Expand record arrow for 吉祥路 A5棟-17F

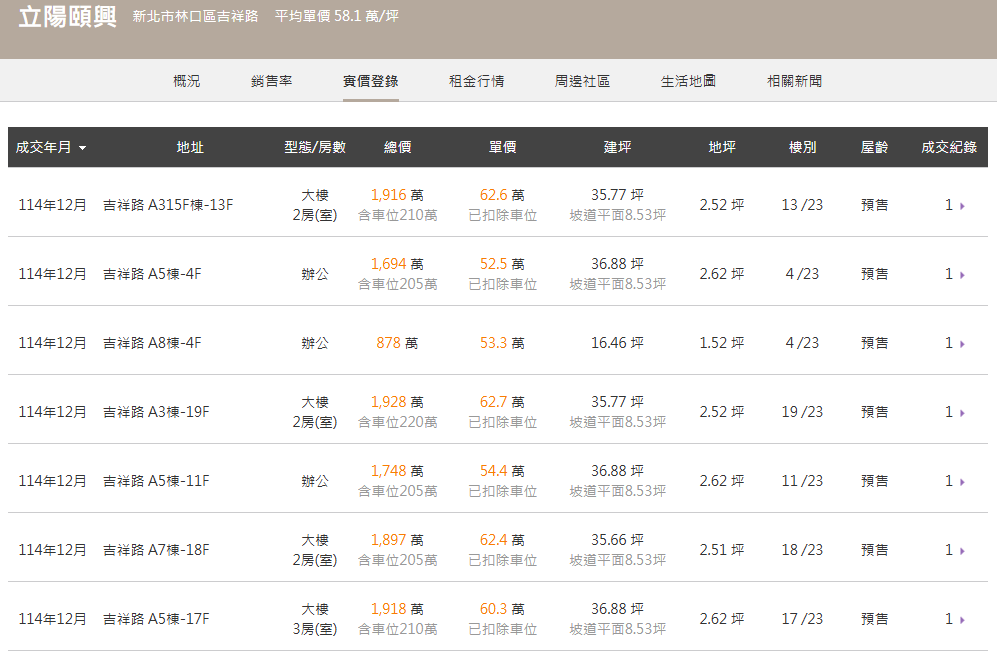pyautogui.click(x=952, y=618)
